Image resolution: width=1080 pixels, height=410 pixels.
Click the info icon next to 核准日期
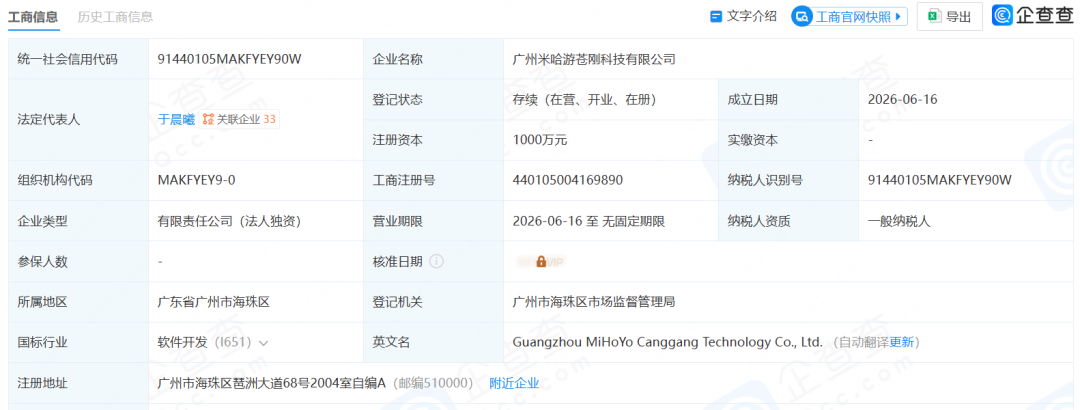(x=436, y=261)
